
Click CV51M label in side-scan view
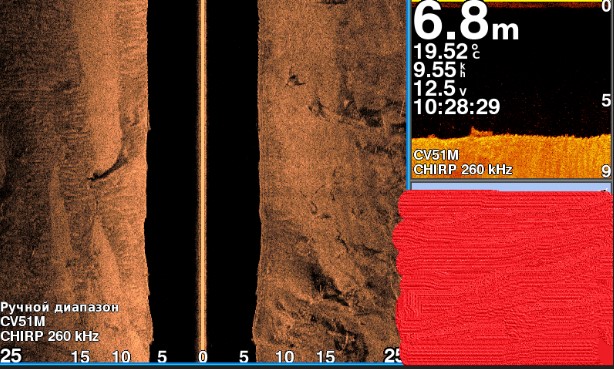tap(23, 322)
